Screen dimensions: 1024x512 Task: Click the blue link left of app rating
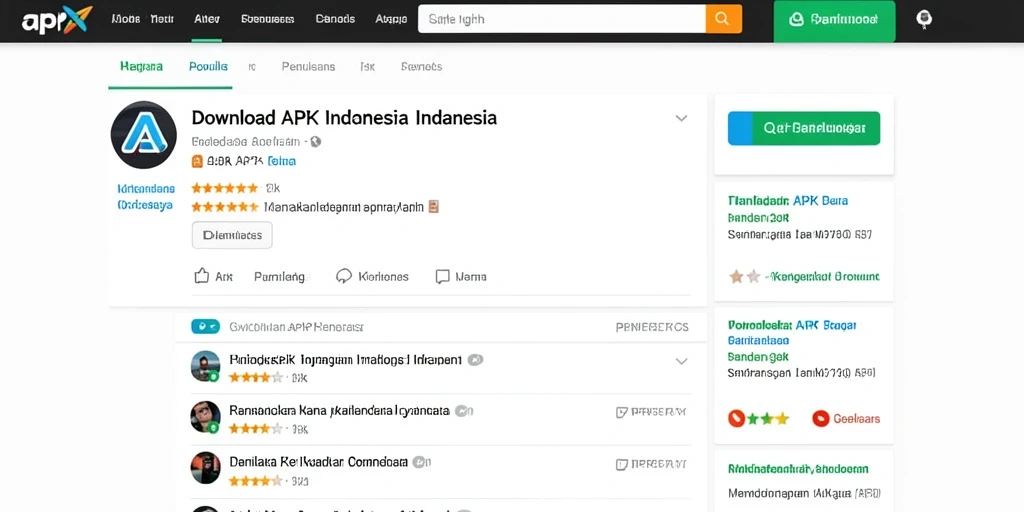[146, 197]
